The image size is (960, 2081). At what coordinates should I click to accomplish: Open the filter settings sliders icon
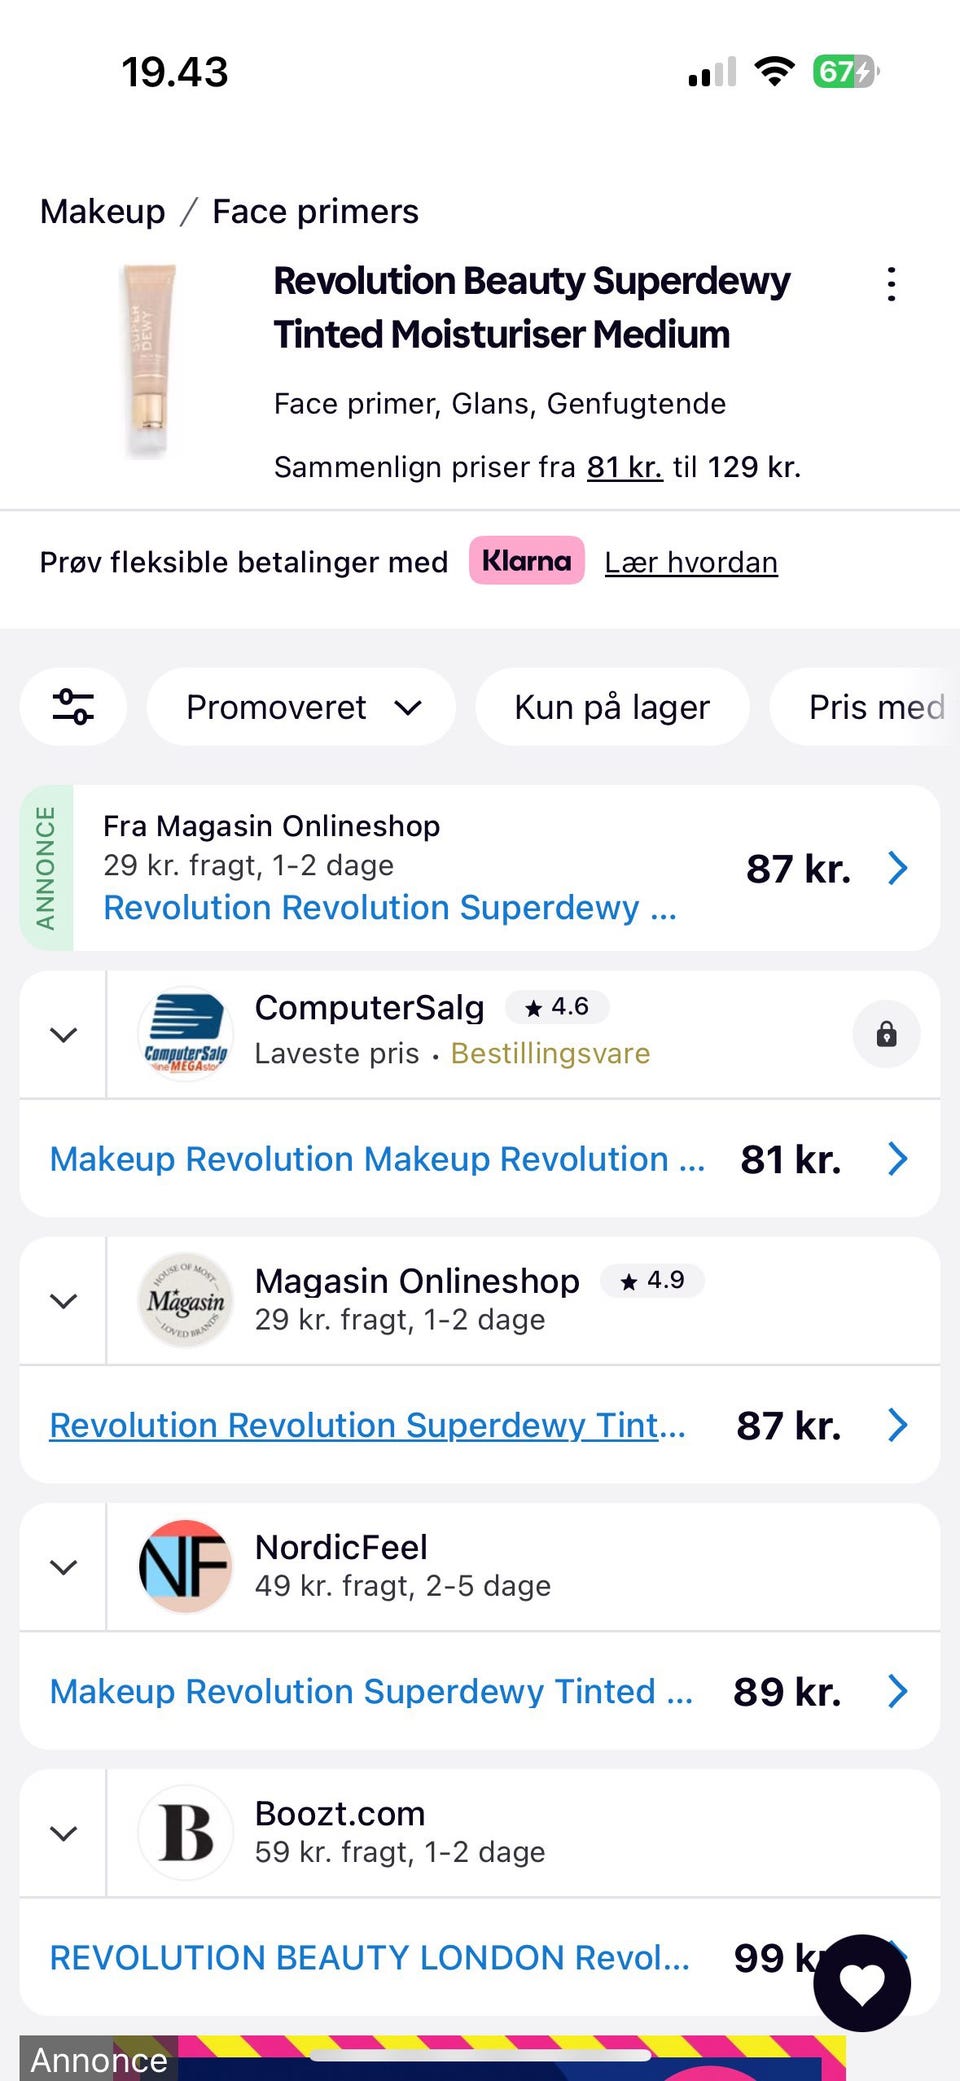(73, 707)
